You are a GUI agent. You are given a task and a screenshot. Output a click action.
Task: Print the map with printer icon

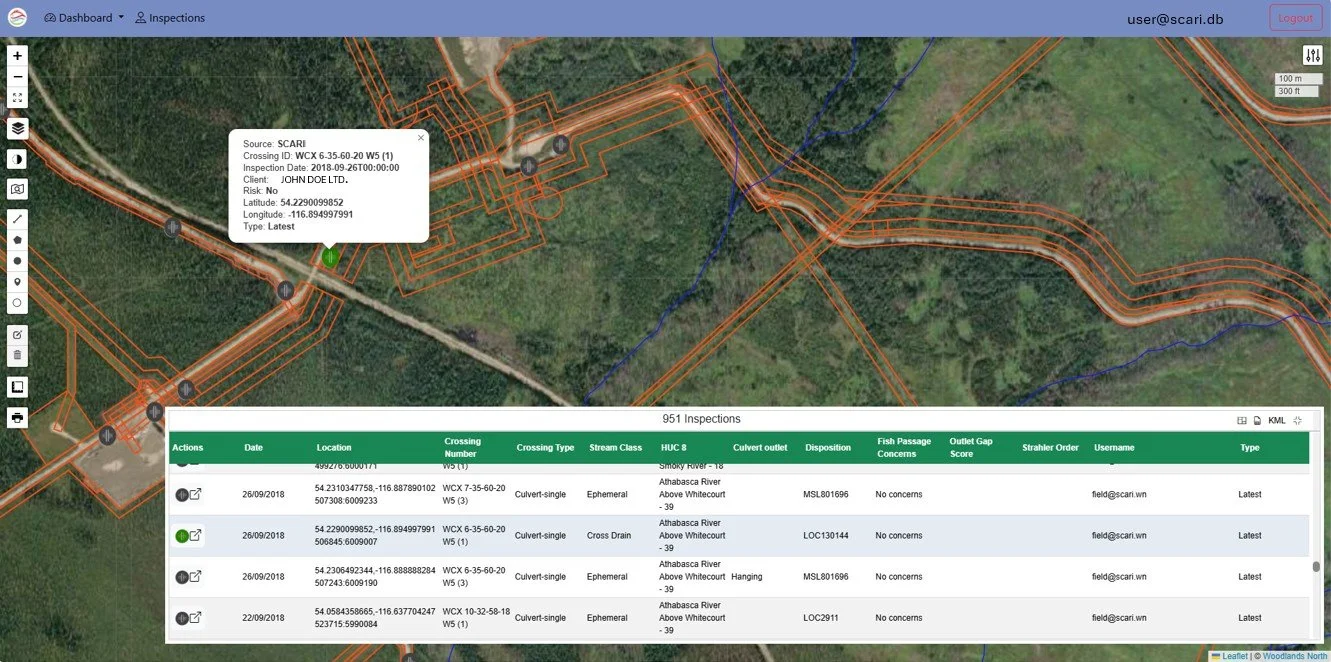point(17,417)
